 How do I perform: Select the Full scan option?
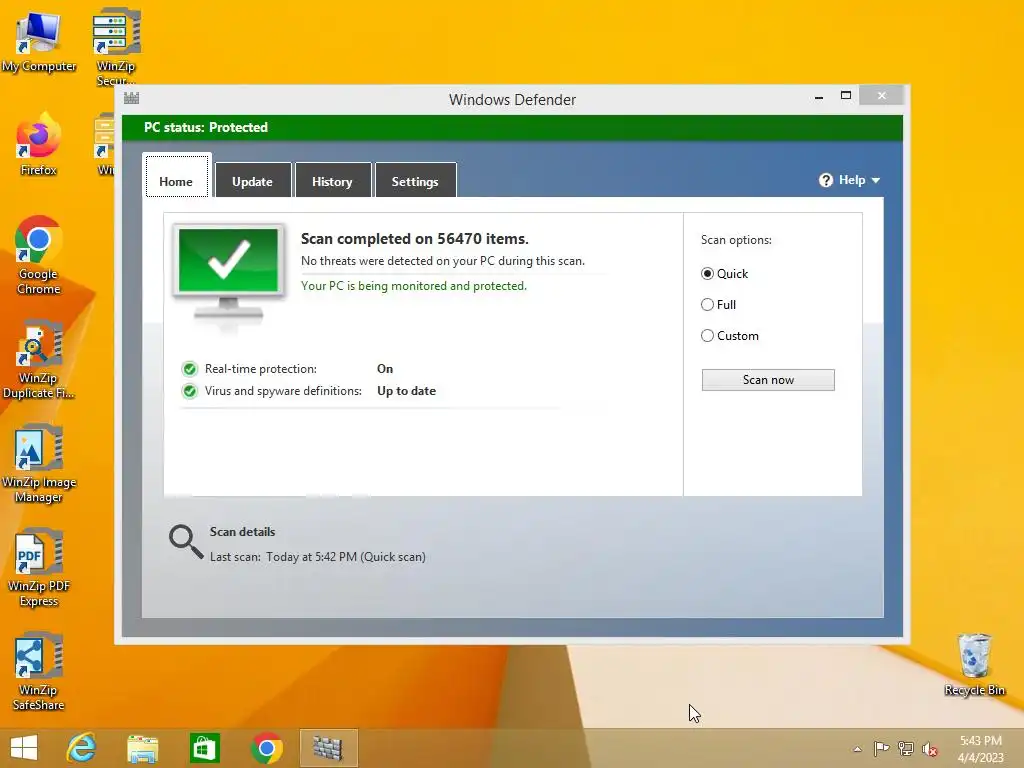(x=707, y=304)
